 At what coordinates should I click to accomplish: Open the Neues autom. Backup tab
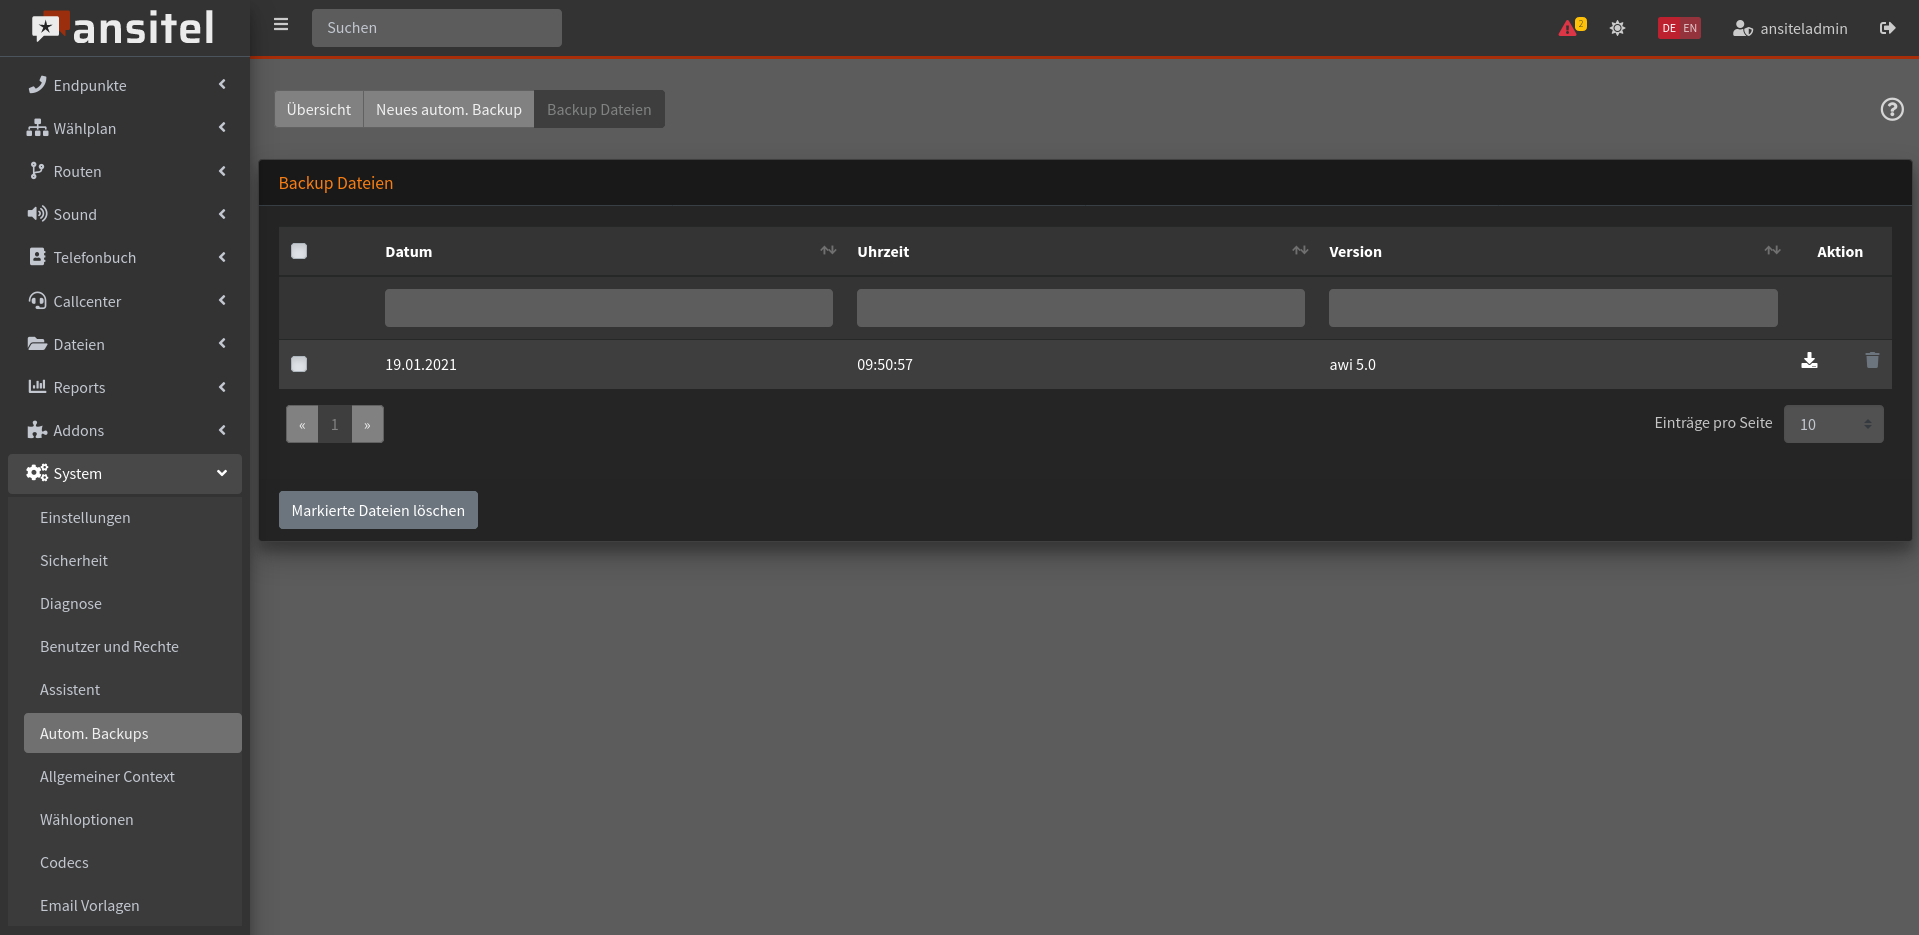tap(448, 109)
